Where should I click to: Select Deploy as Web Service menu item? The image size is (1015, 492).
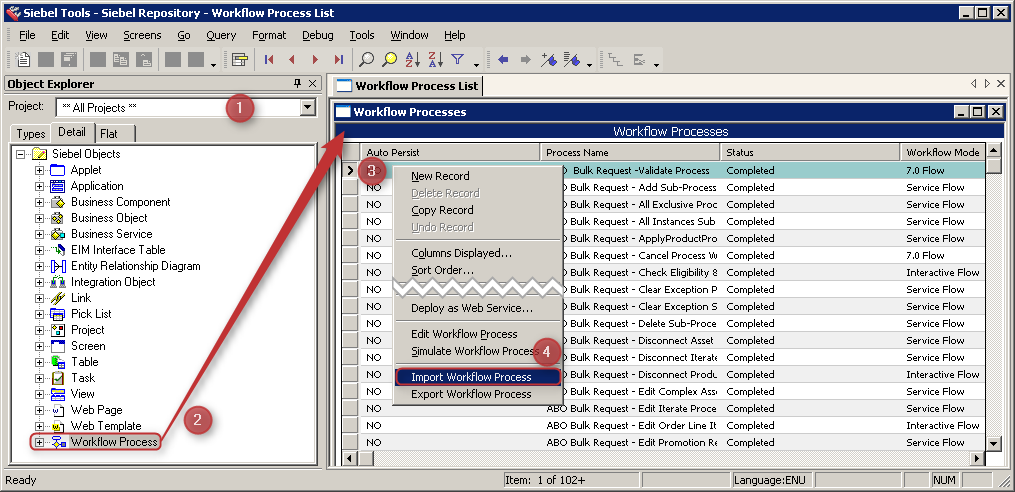tap(478, 308)
